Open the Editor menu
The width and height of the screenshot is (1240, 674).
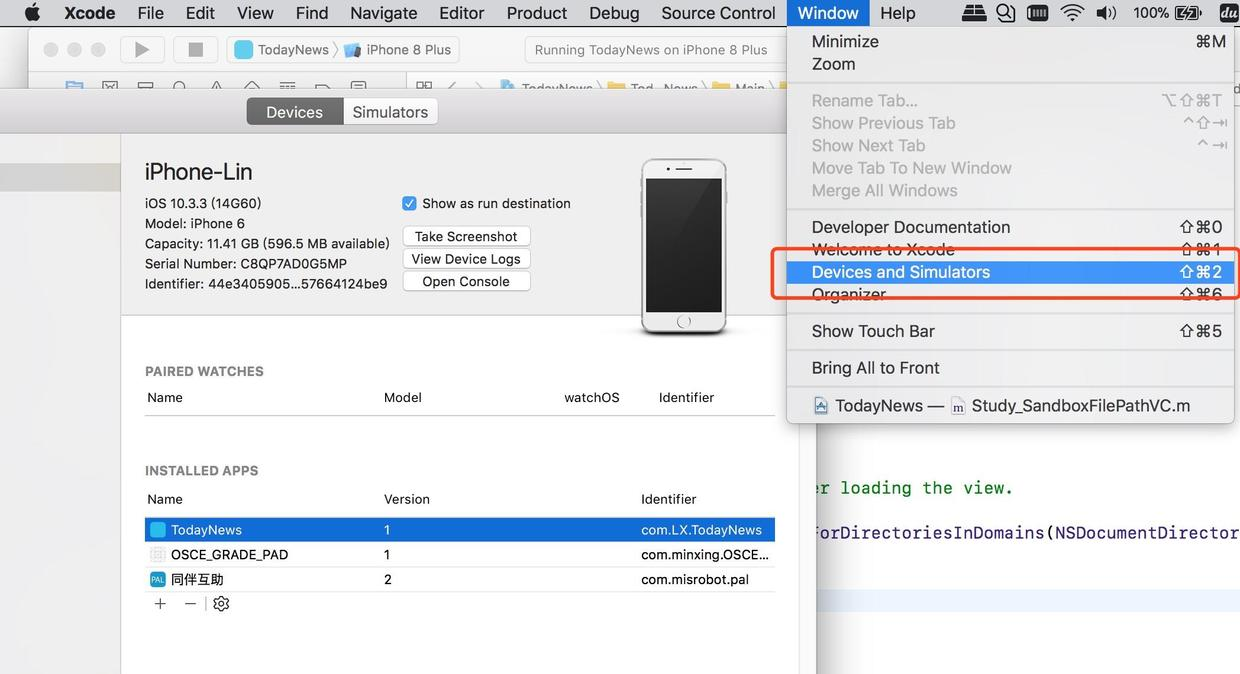(462, 13)
